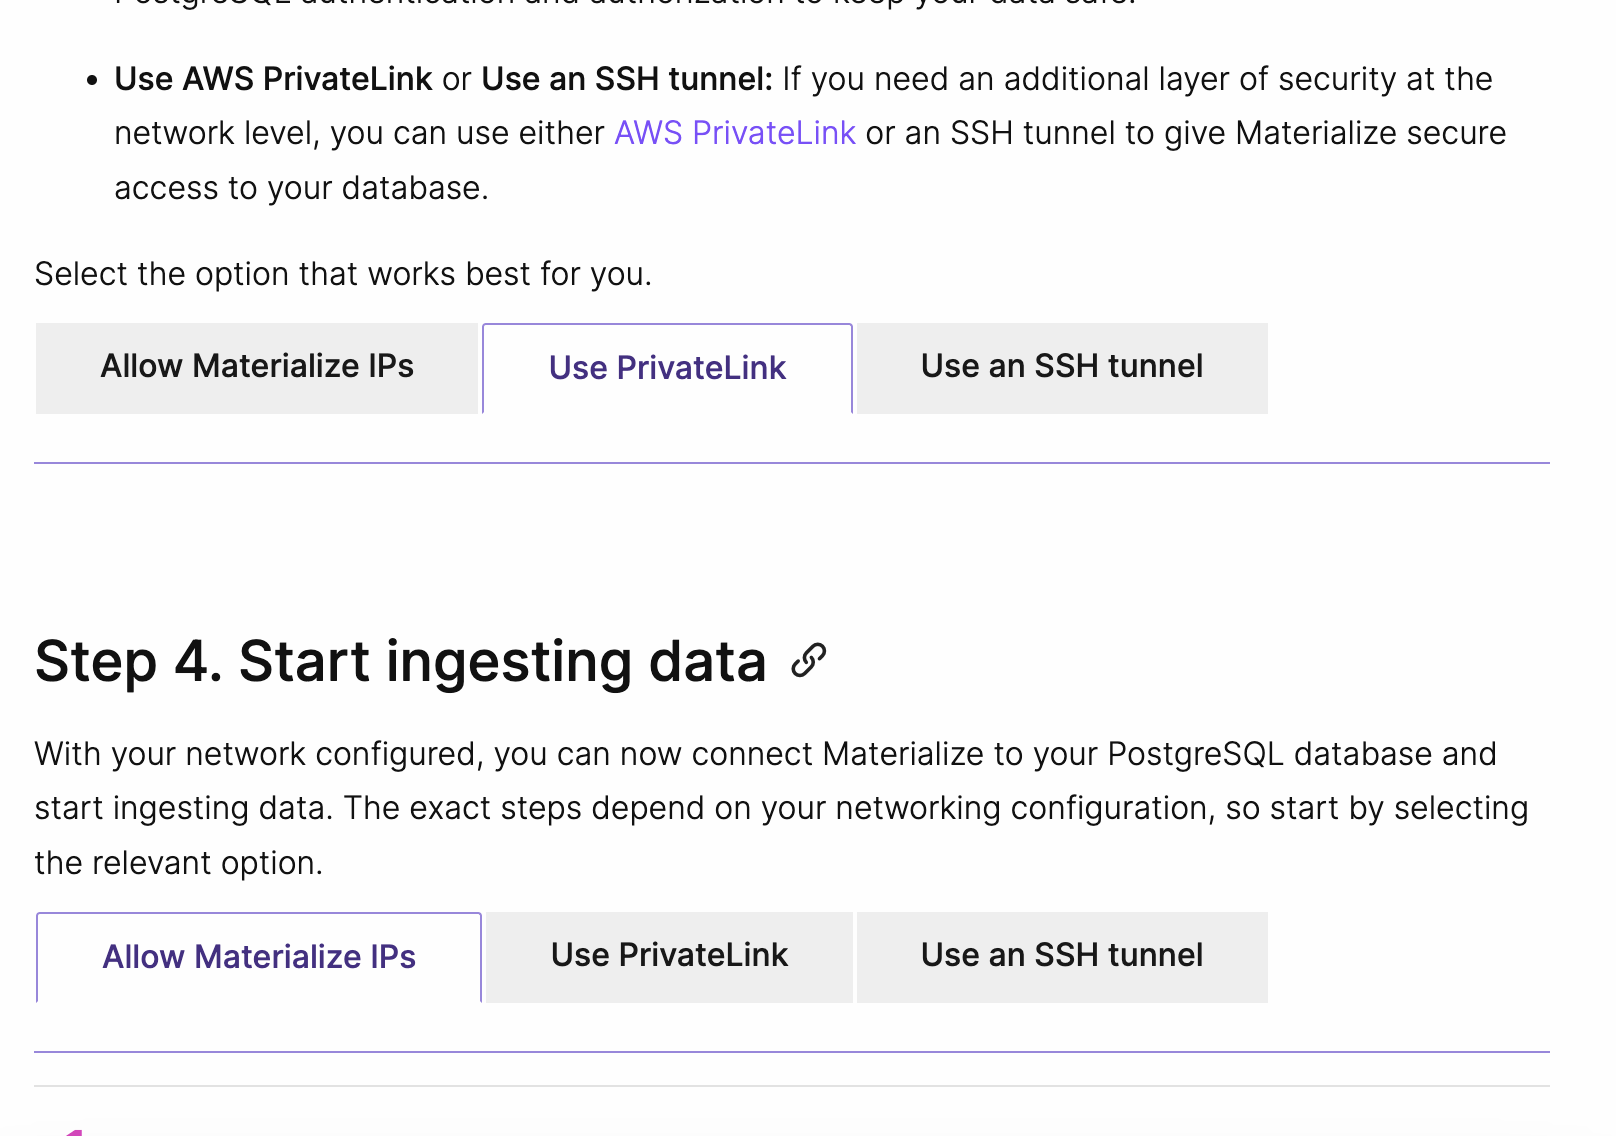Click the words the relevant option
The width and height of the screenshot is (1616, 1136).
click(179, 863)
